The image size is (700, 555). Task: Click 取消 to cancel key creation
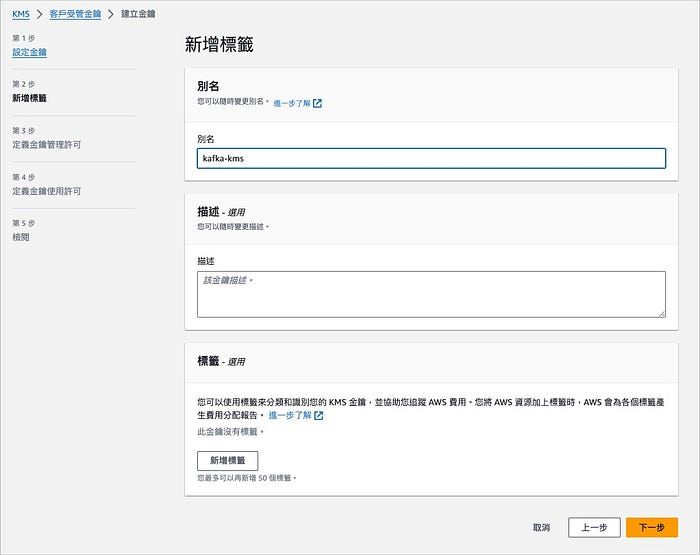tap(542, 528)
